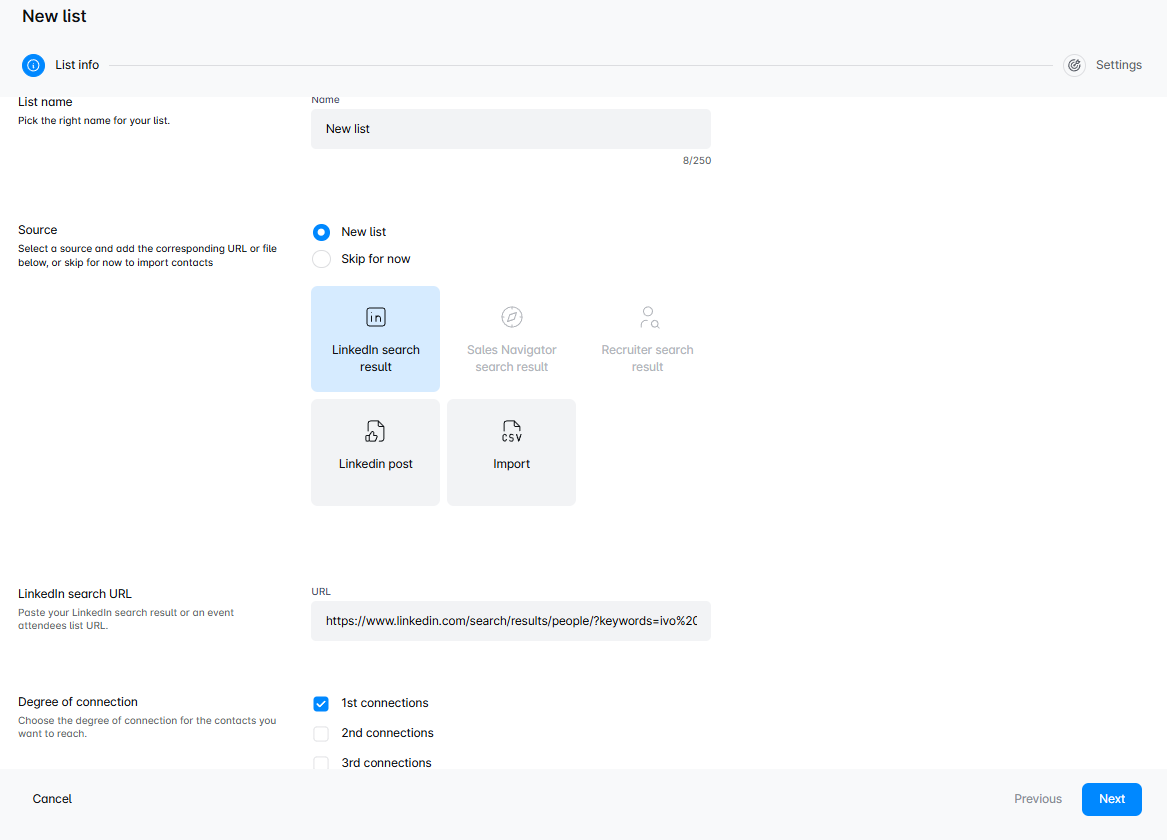Focus the LinkedIn search URL field
This screenshot has height=840, width=1167.
[510, 621]
